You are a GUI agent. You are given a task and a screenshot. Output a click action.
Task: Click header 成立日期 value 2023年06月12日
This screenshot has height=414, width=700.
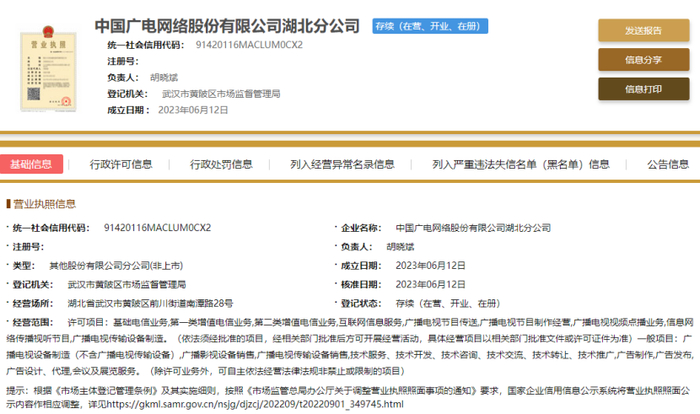(193, 110)
